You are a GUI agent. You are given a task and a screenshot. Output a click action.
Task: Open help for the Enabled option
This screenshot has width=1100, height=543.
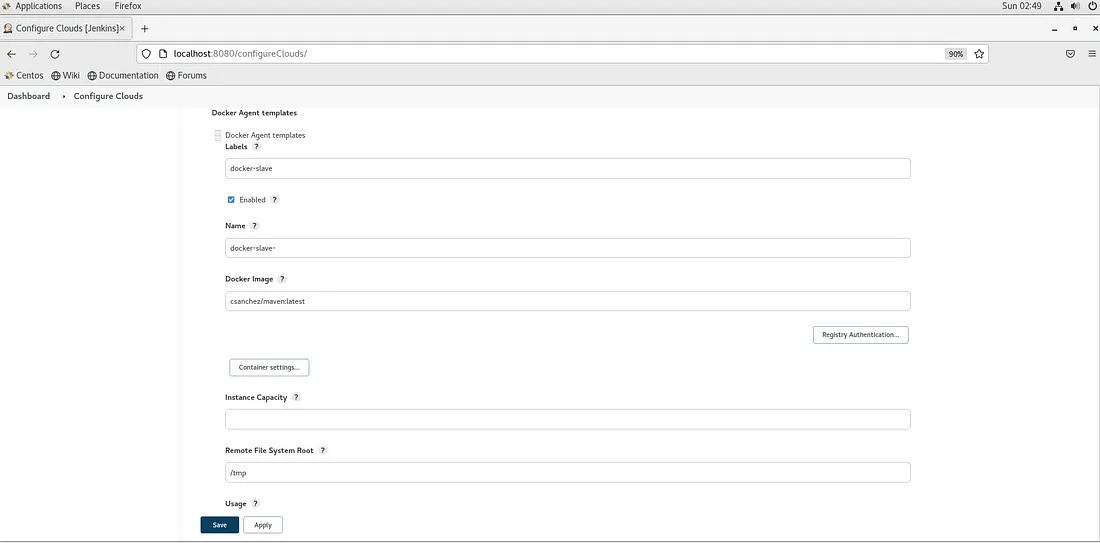point(275,200)
